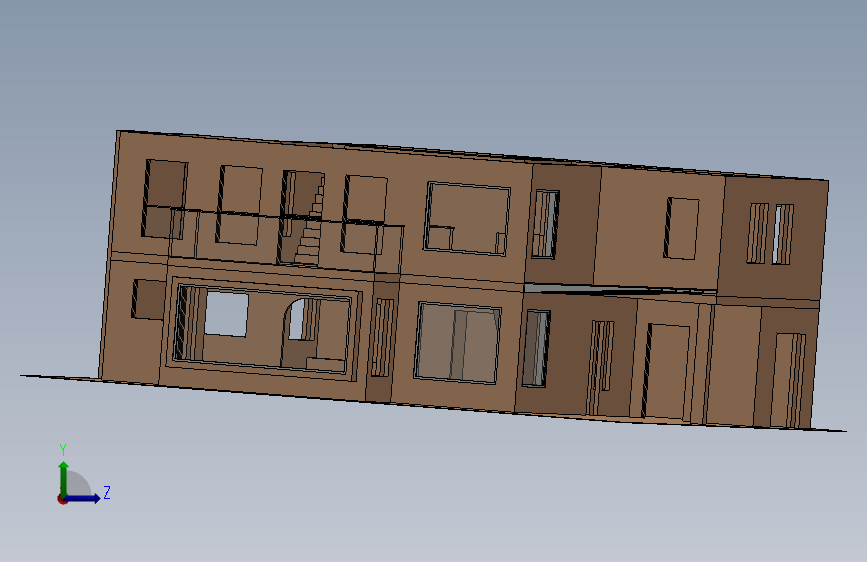Click the red X axis dot at the triad origin
The image size is (867, 562).
tap(62, 499)
